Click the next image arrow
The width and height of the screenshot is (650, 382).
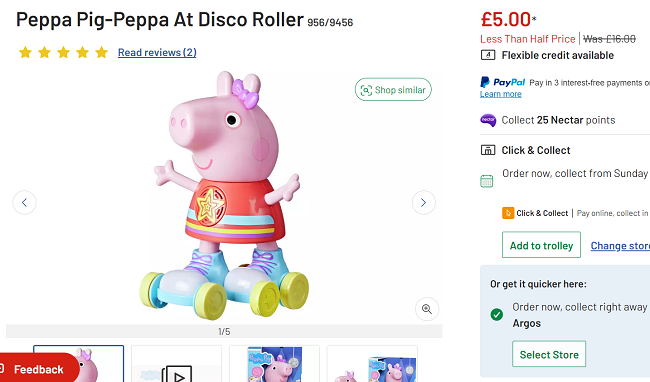(x=423, y=203)
